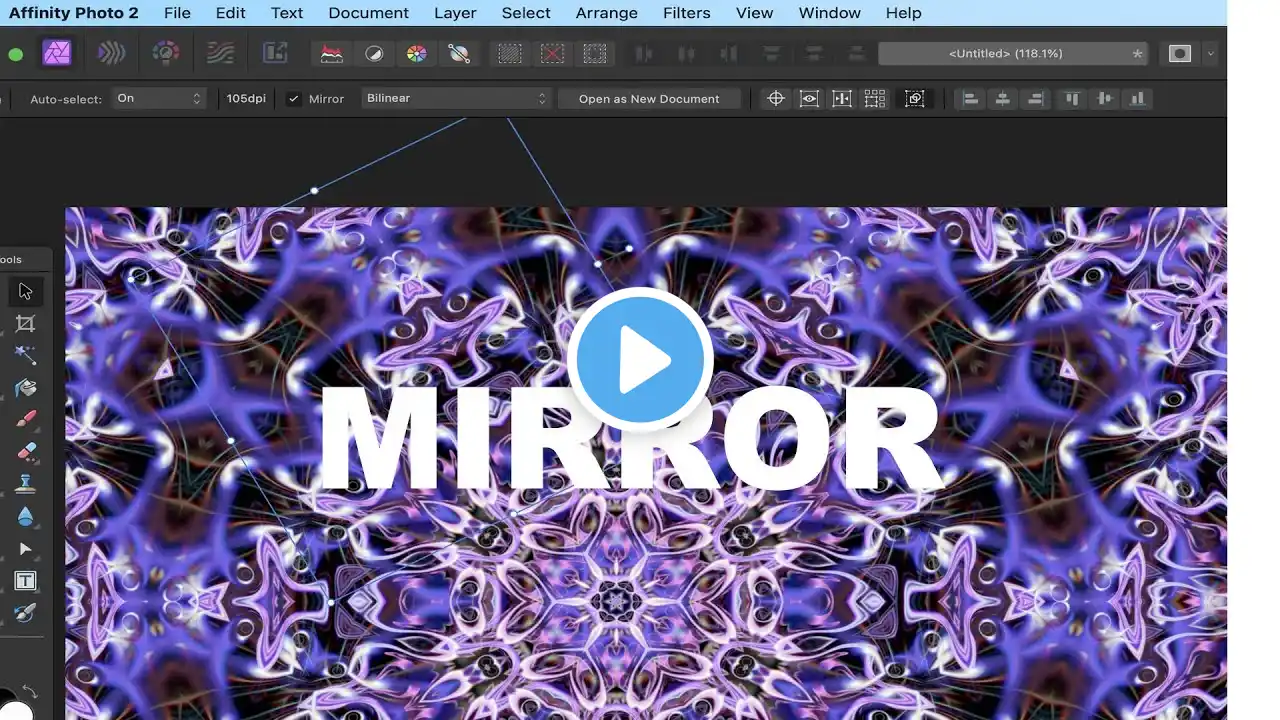Open the File menu
Viewport: 1280px width, 720px height.
click(x=177, y=13)
